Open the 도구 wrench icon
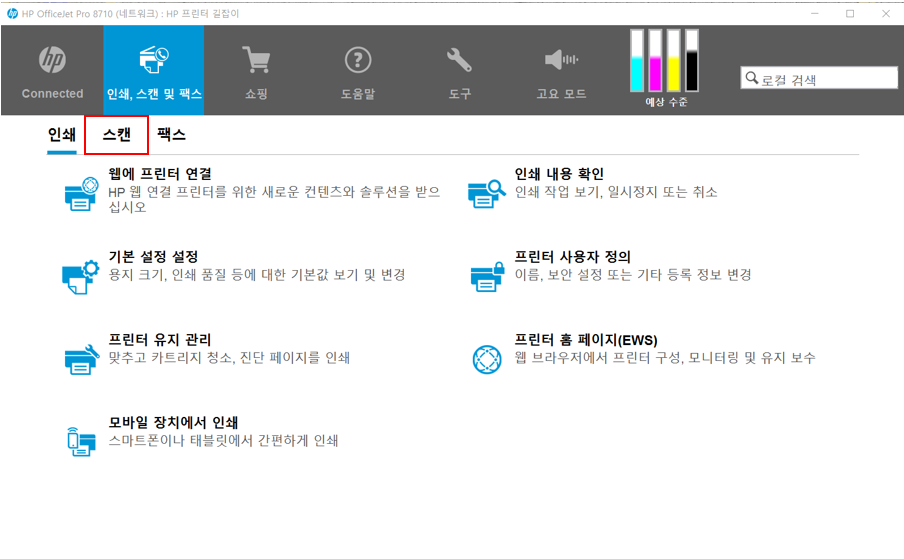904x559 pixels. 459,60
